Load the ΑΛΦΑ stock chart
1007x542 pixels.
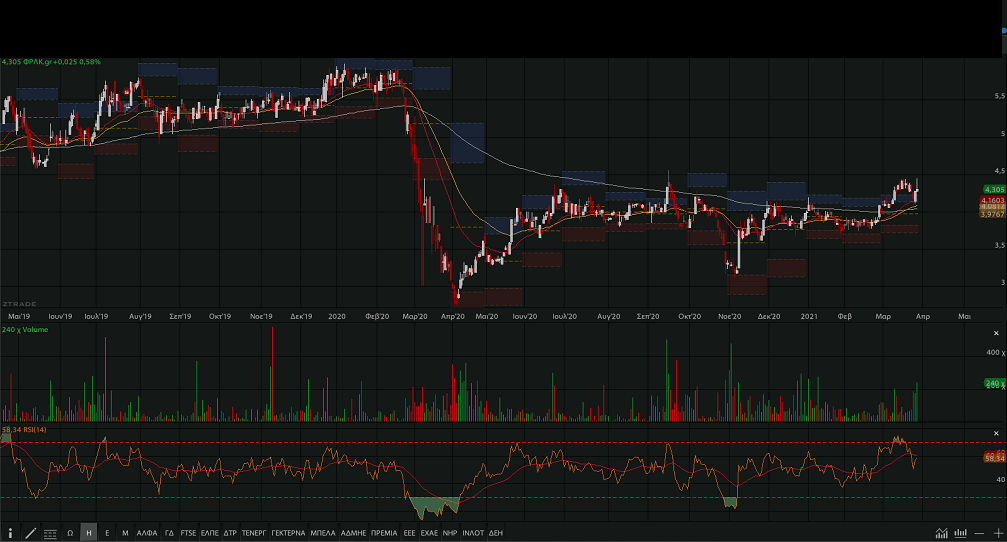[147, 533]
